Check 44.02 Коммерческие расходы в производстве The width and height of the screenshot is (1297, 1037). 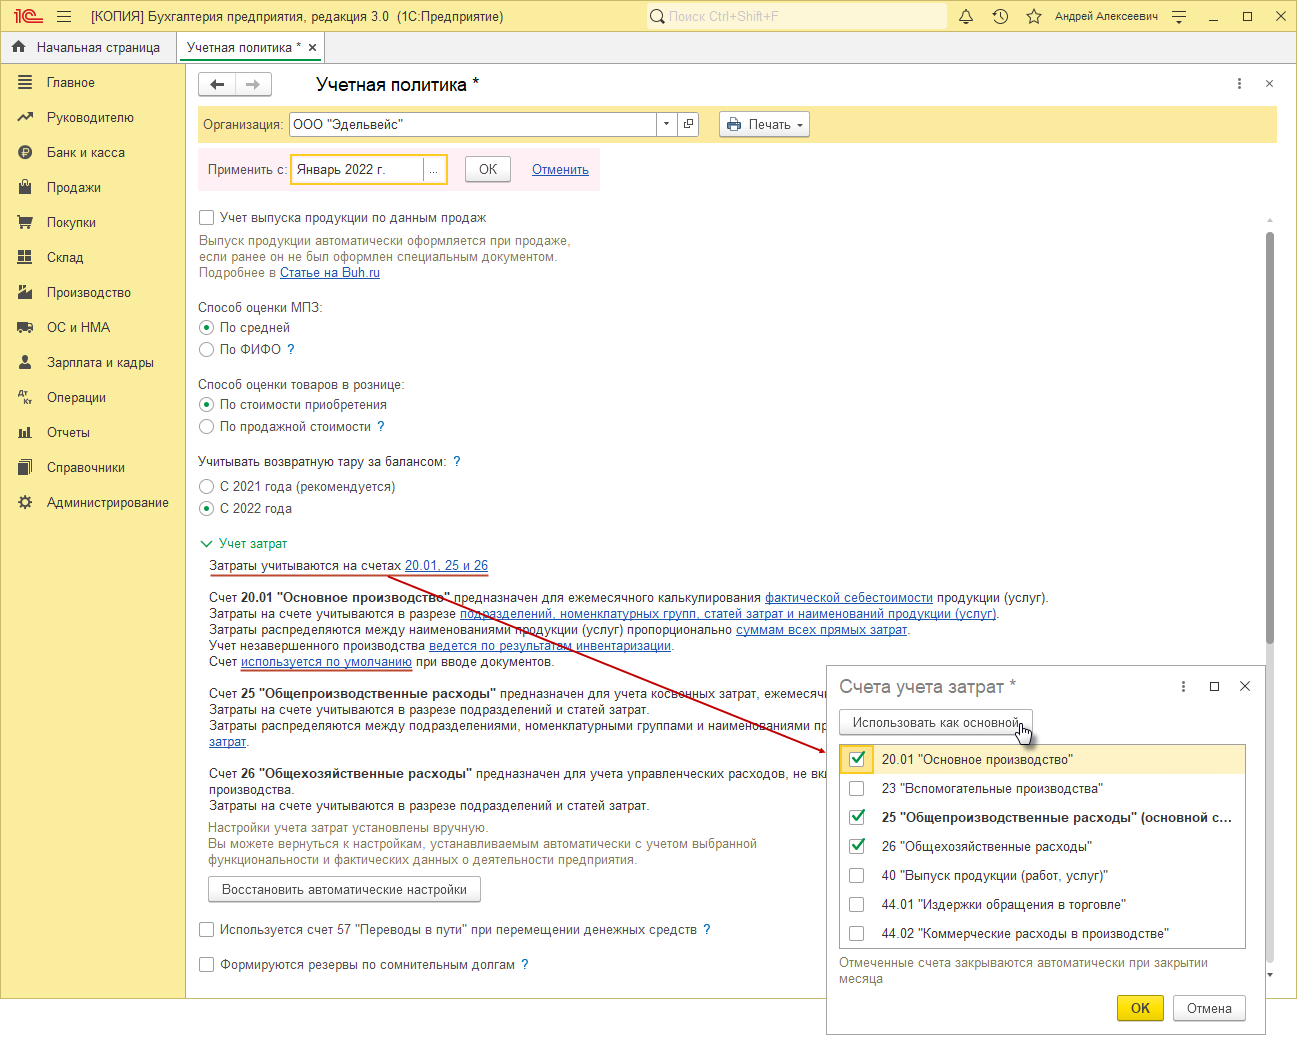857,933
